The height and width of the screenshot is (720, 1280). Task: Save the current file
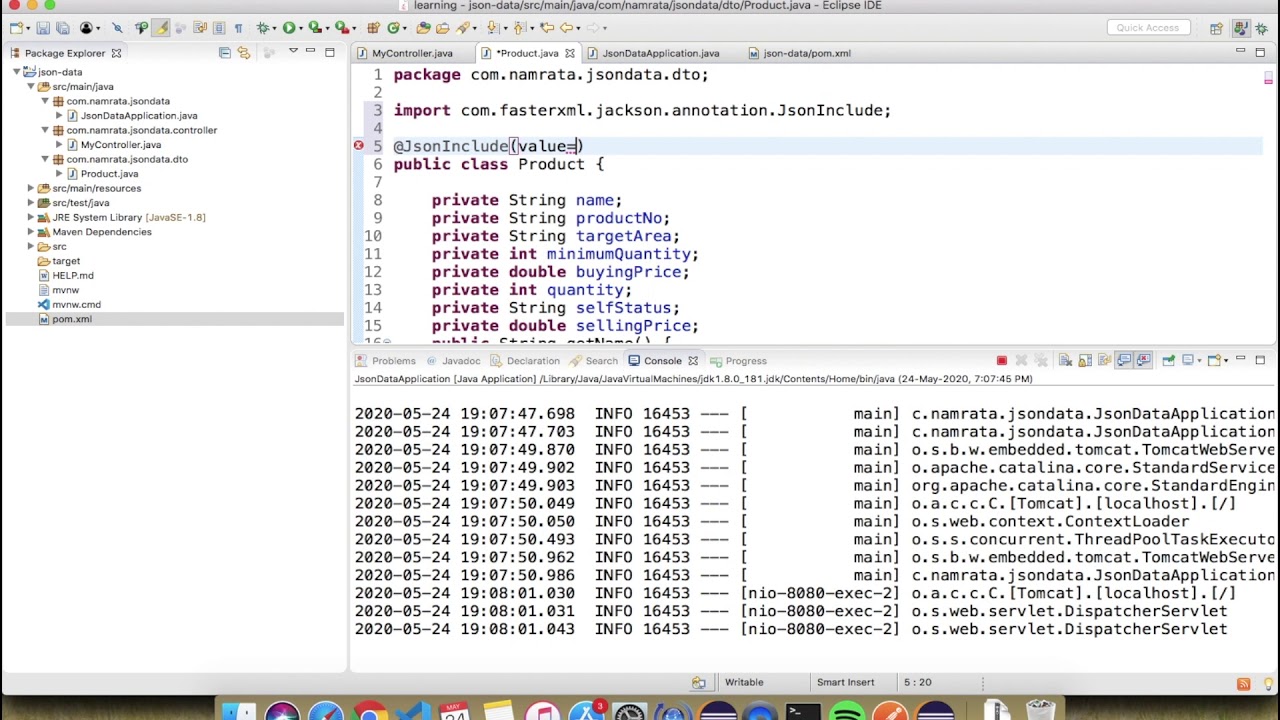(43, 28)
